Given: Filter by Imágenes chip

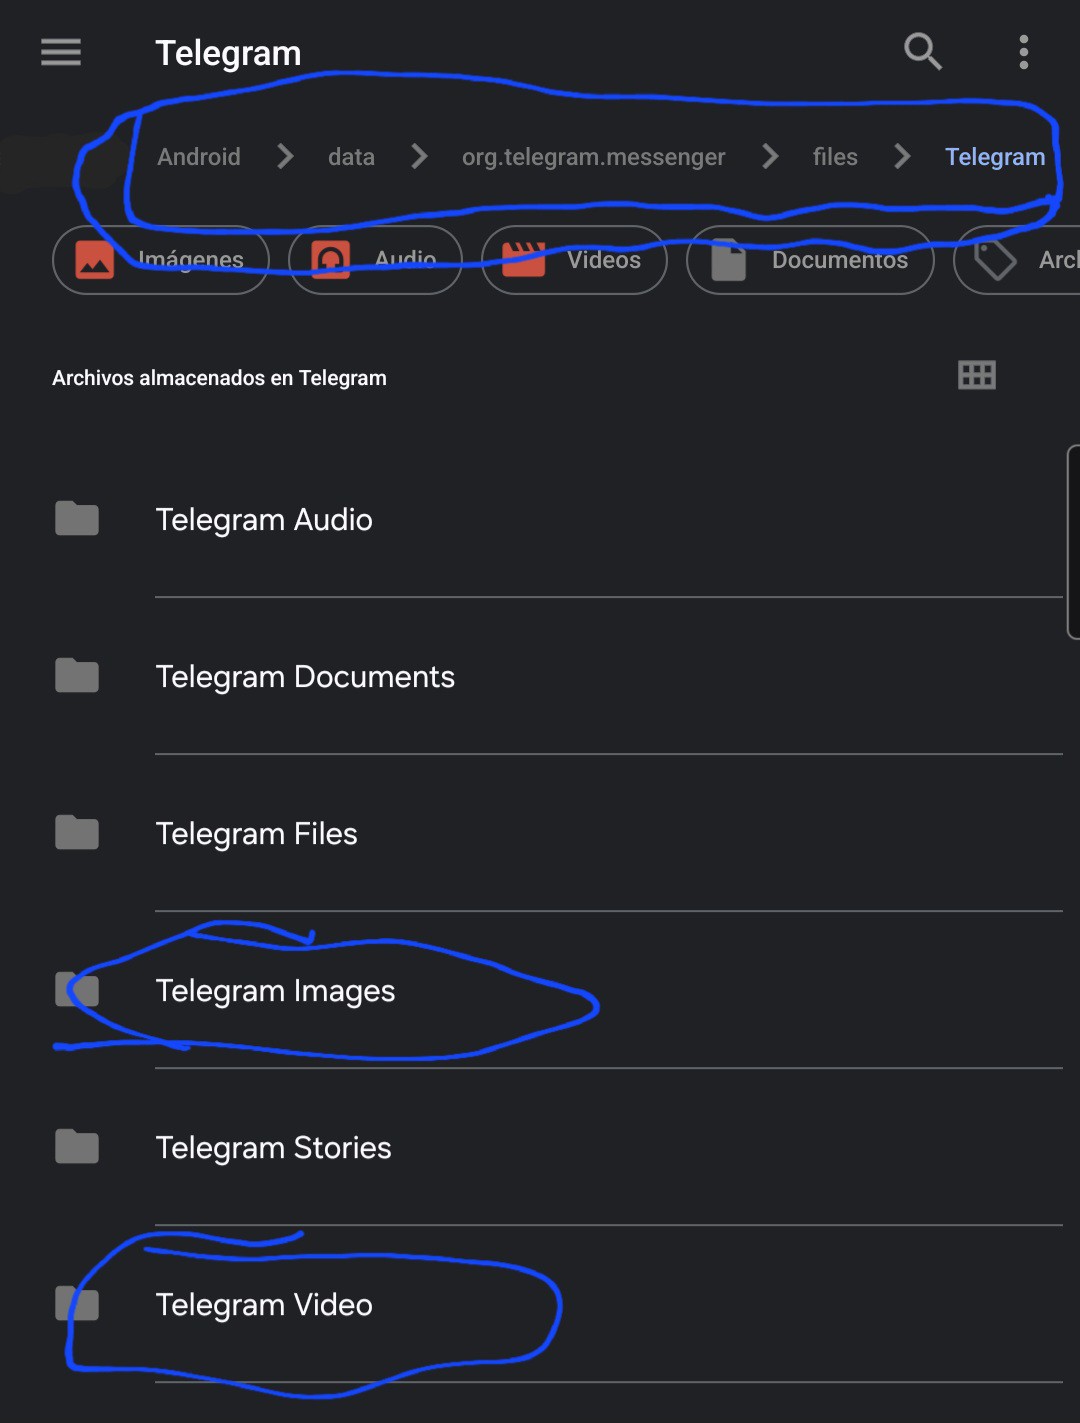Looking at the screenshot, I should click(x=161, y=260).
